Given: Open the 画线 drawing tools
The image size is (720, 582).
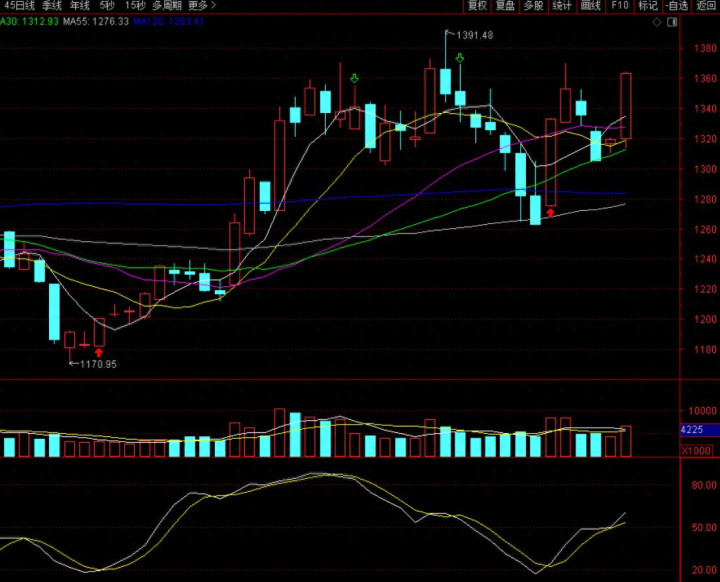Looking at the screenshot, I should click(591, 6).
